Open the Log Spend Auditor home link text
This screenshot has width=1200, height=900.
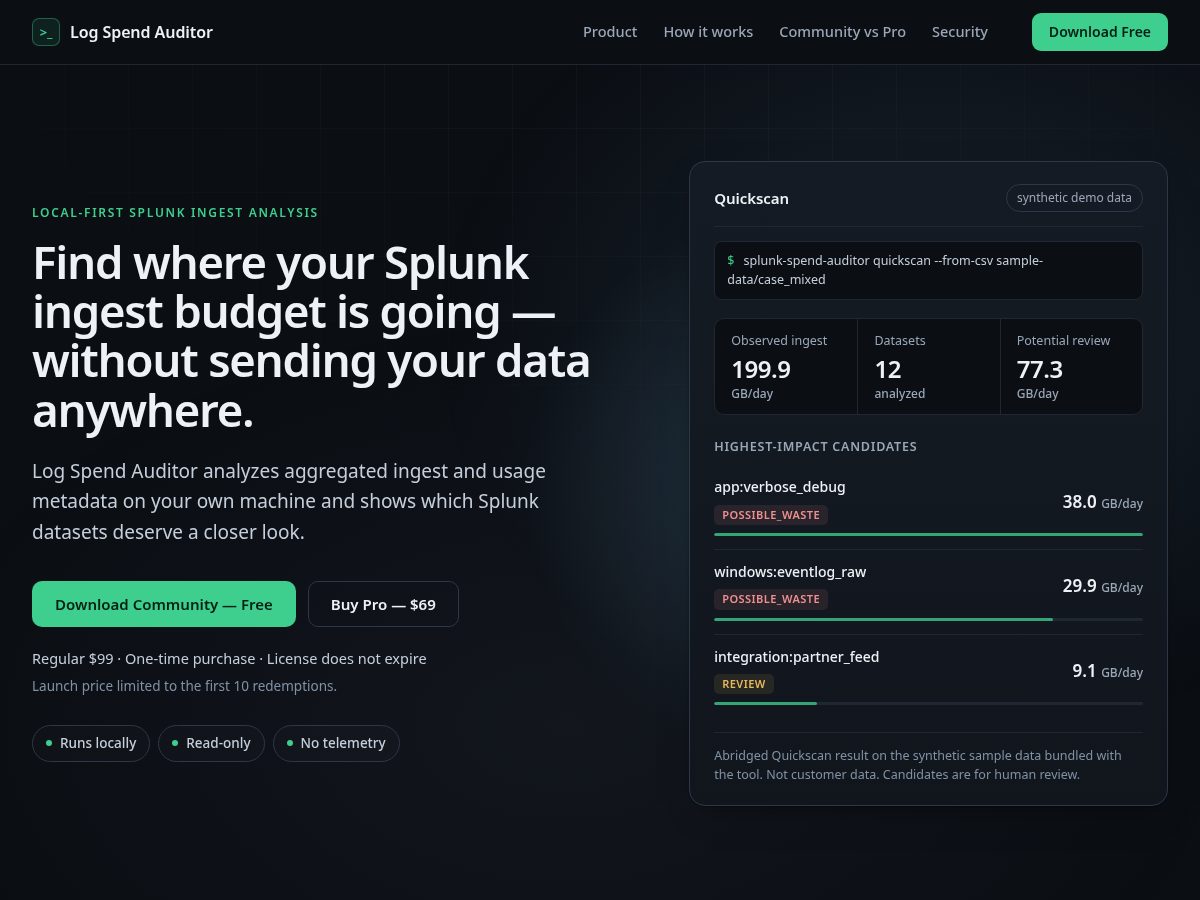[x=141, y=32]
